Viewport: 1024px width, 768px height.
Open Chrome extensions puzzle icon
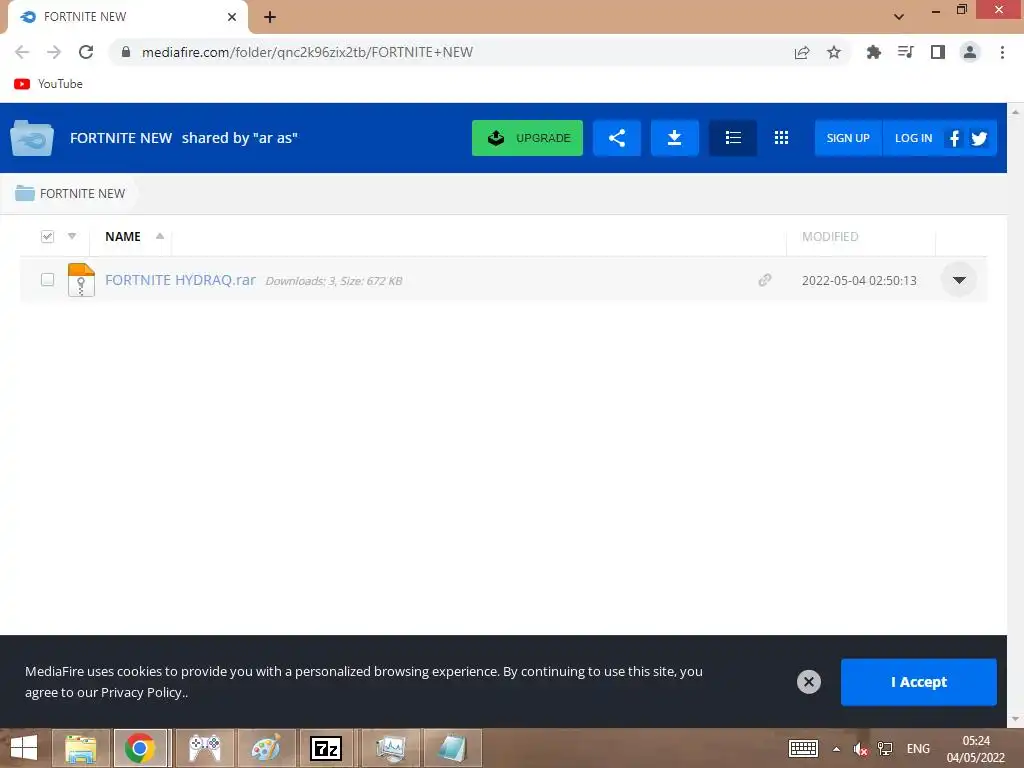pos(873,52)
